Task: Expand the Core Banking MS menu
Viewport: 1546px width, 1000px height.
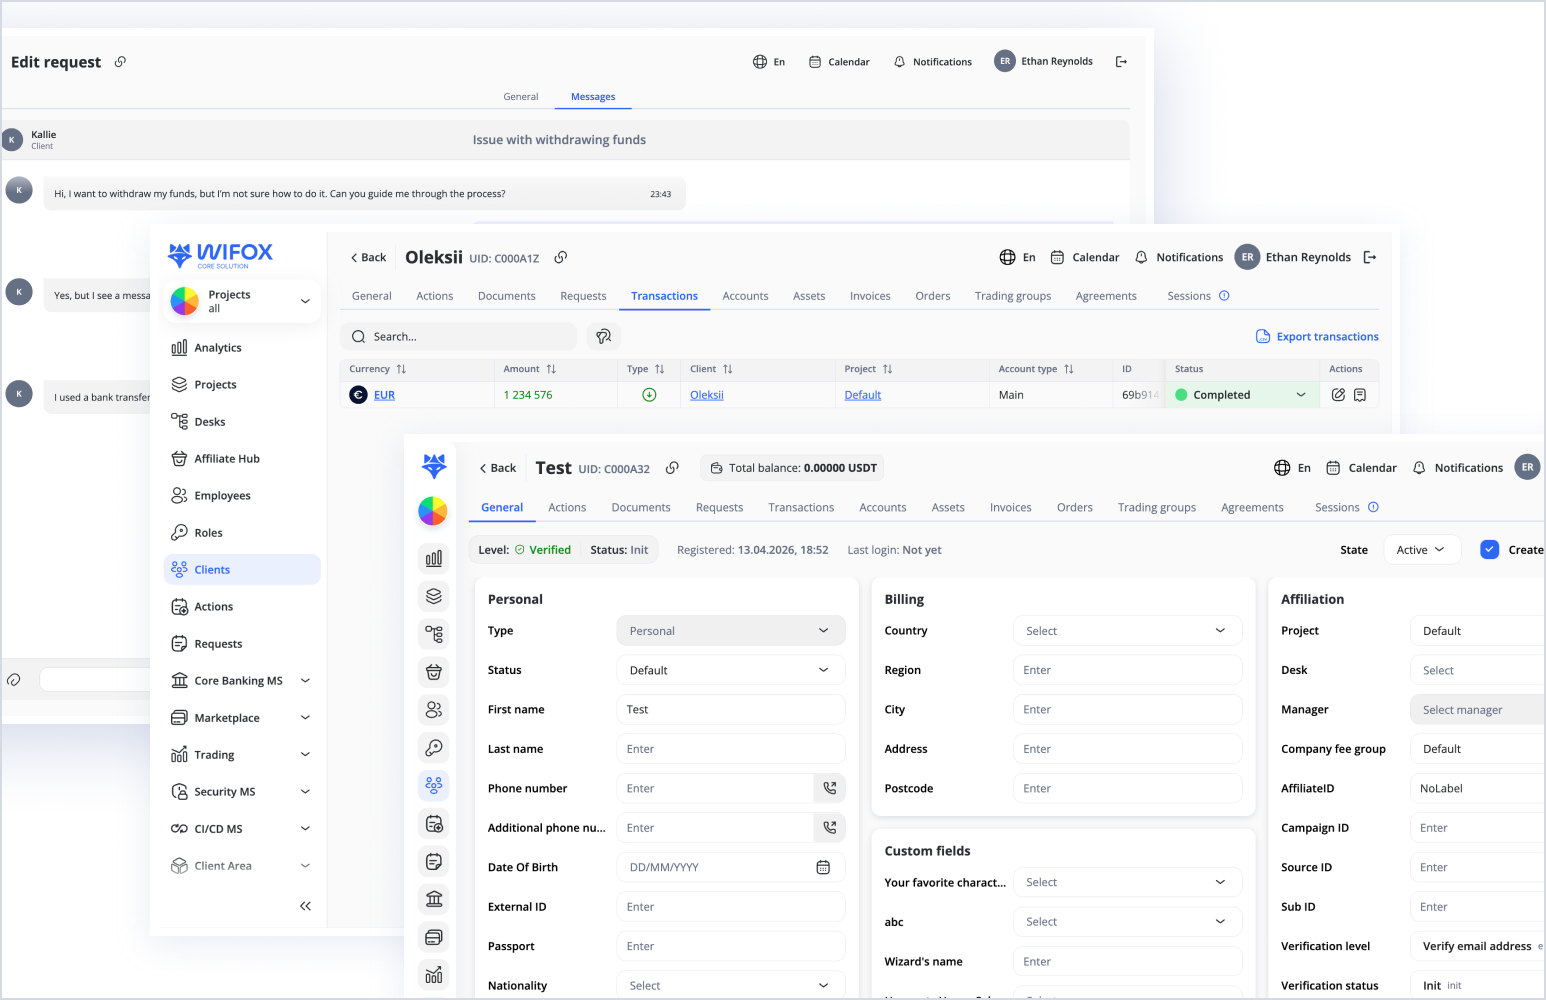Action: point(305,681)
